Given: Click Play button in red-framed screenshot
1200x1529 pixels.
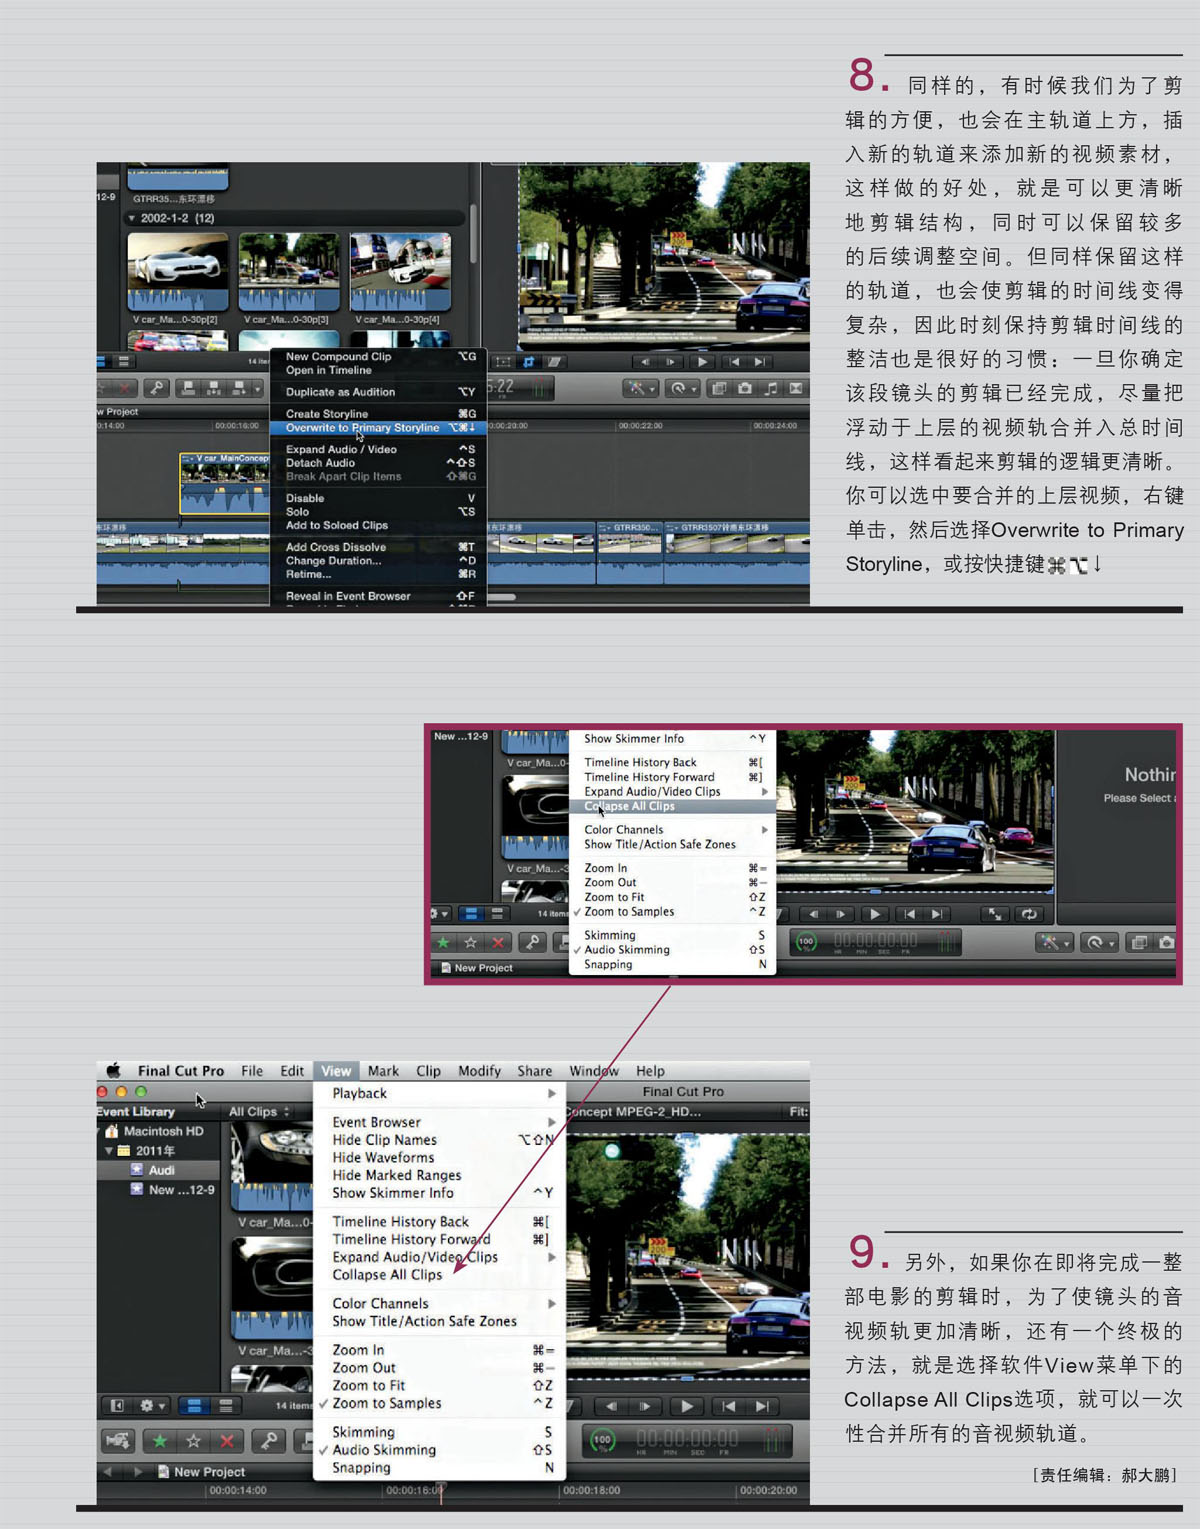Looking at the screenshot, I should pyautogui.click(x=875, y=913).
